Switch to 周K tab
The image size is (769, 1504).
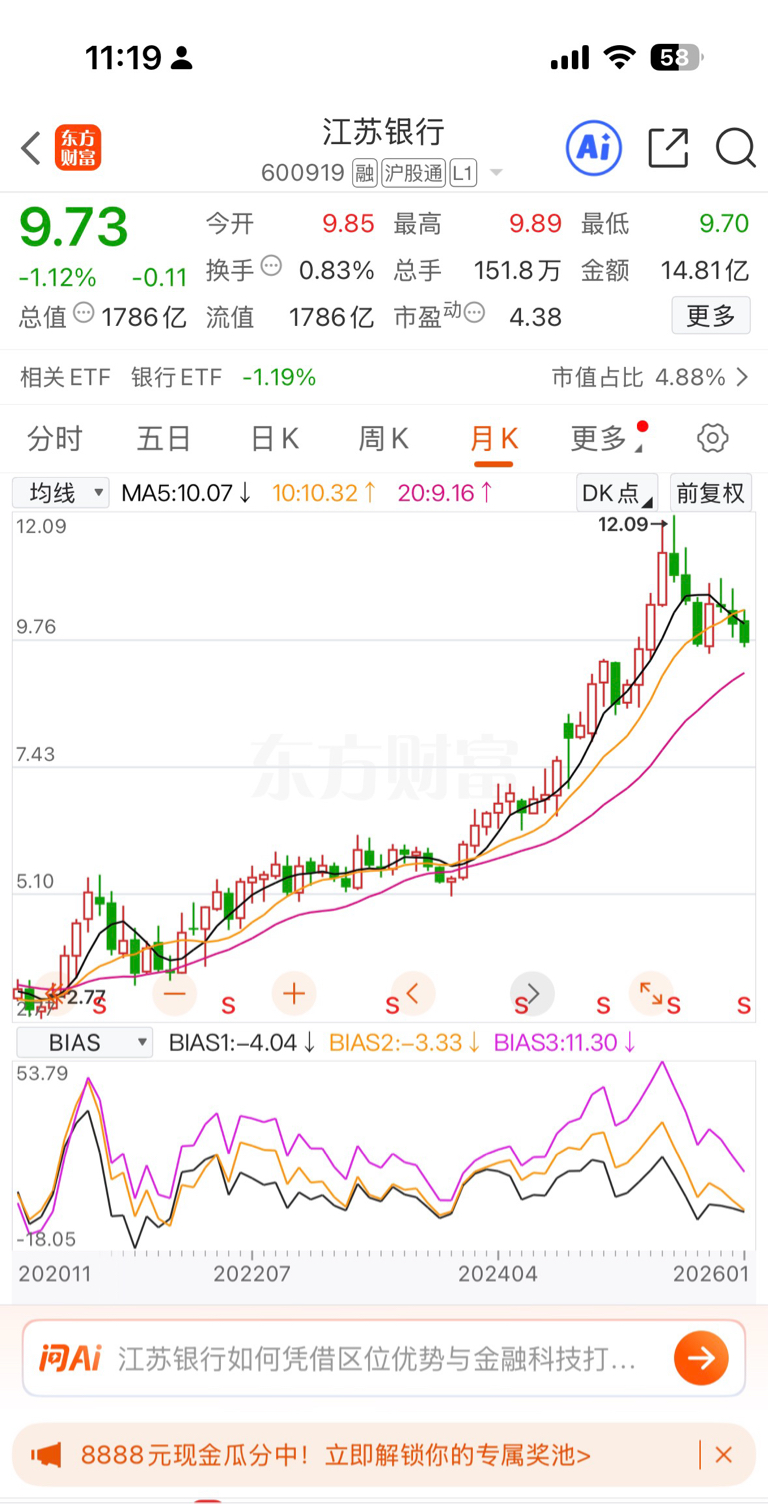pyautogui.click(x=384, y=438)
